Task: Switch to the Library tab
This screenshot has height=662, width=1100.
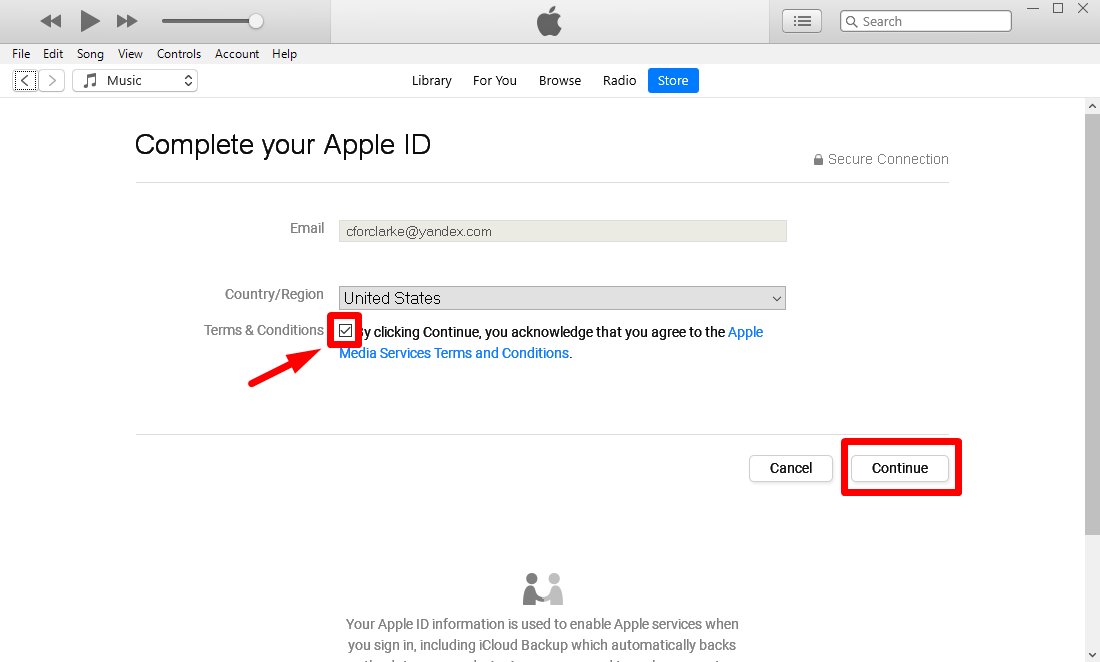Action: click(431, 81)
